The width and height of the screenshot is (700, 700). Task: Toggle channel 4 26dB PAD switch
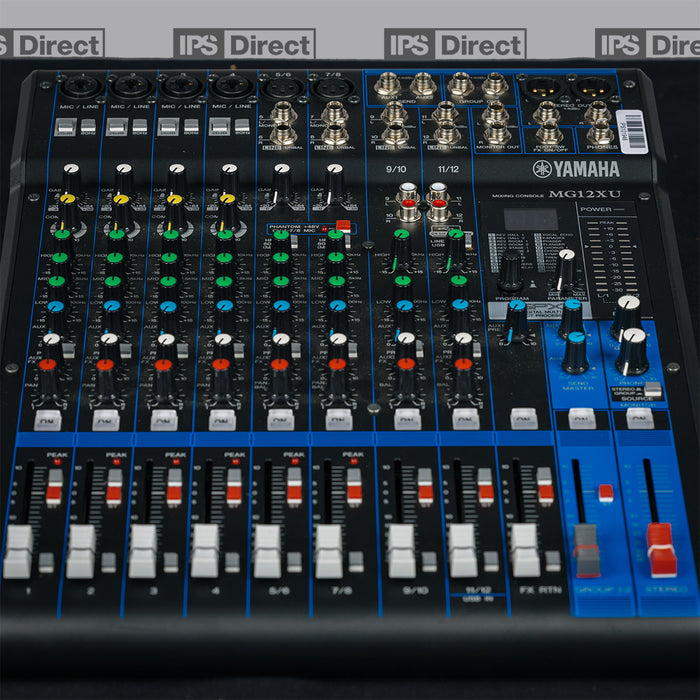pyautogui.click(x=220, y=126)
